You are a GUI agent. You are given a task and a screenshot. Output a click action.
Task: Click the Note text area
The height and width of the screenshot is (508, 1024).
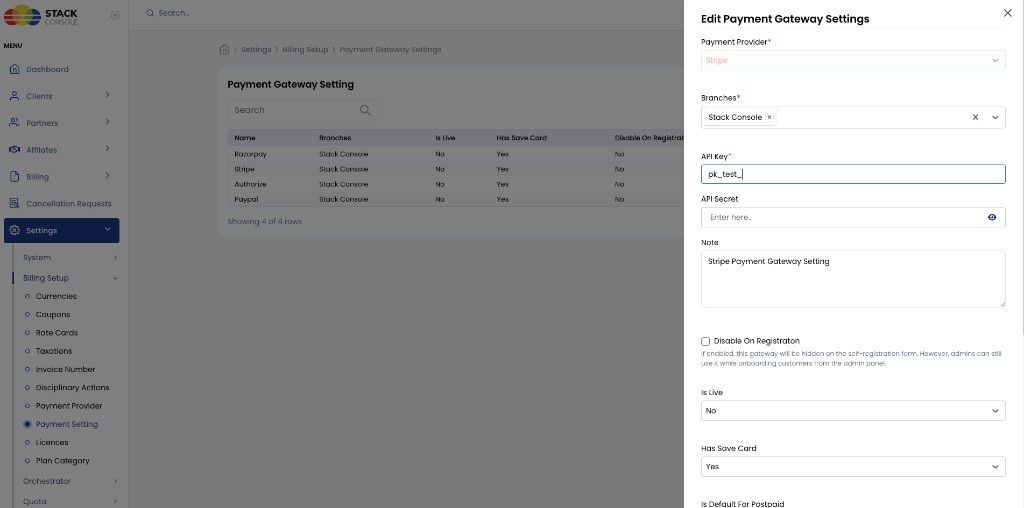853,279
